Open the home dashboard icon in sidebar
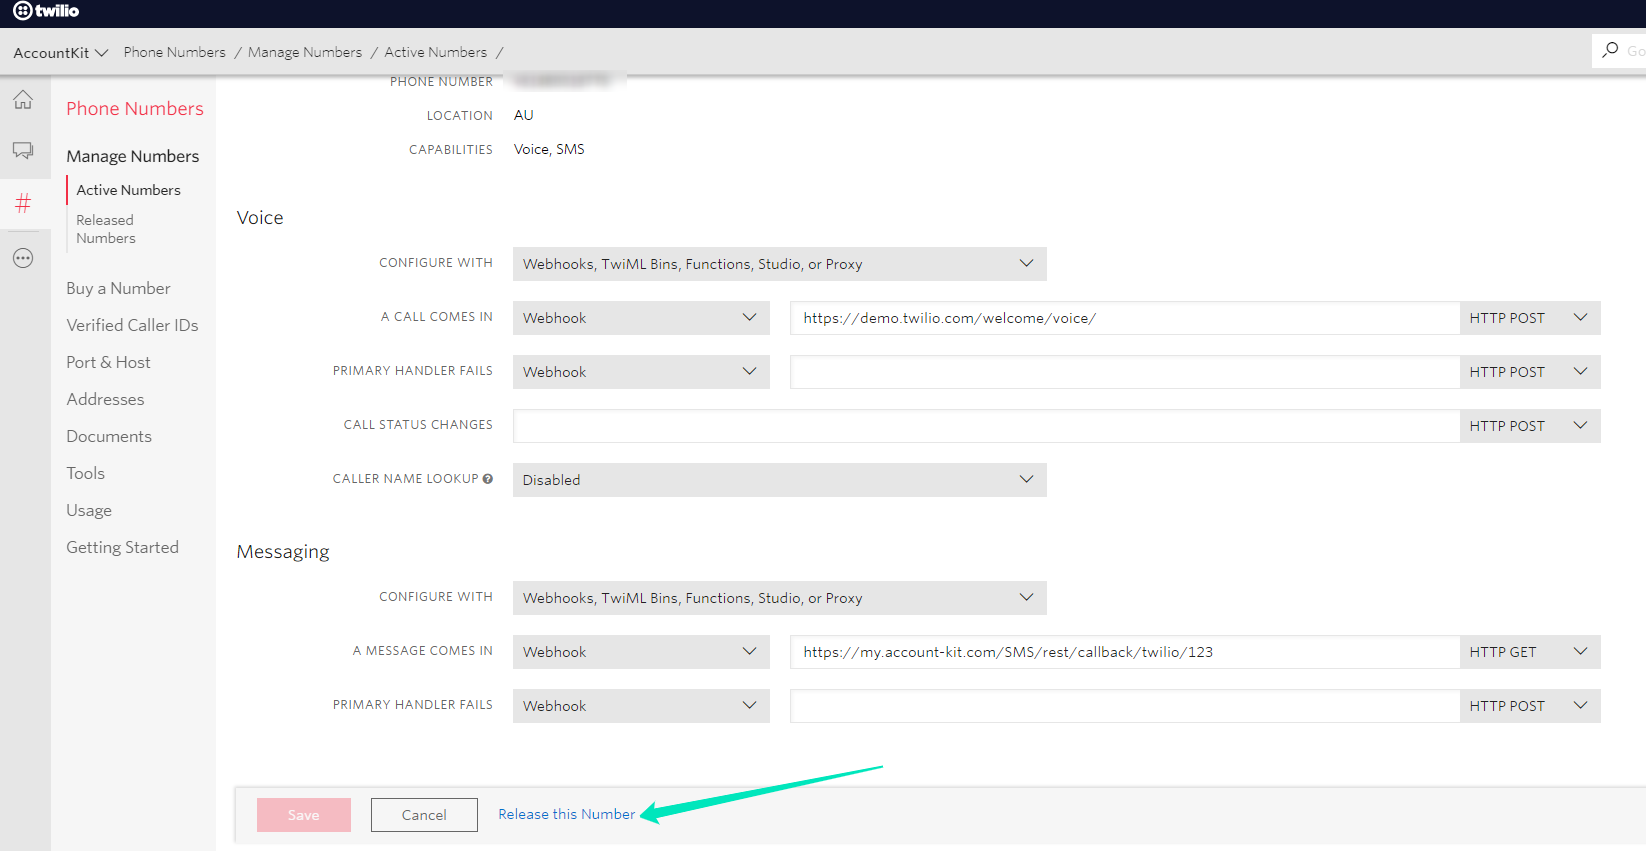This screenshot has width=1646, height=851. [x=23, y=100]
